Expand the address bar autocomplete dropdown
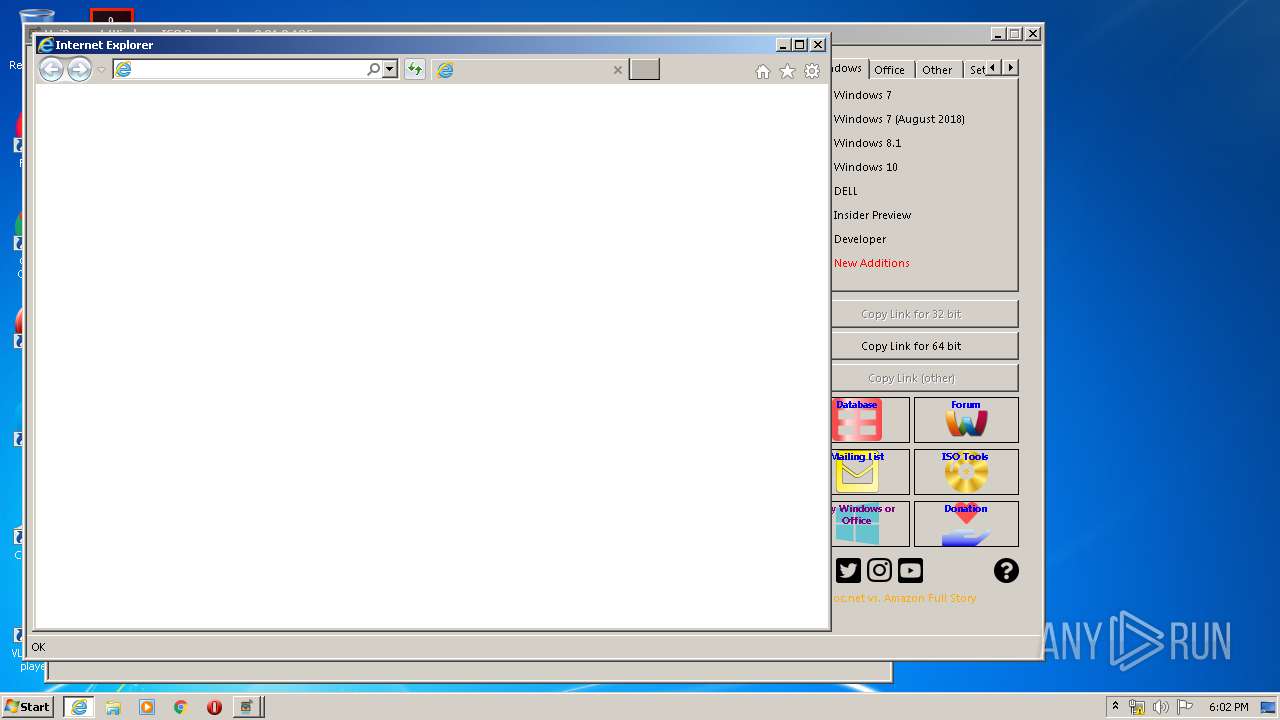Viewport: 1280px width, 720px height. click(390, 69)
